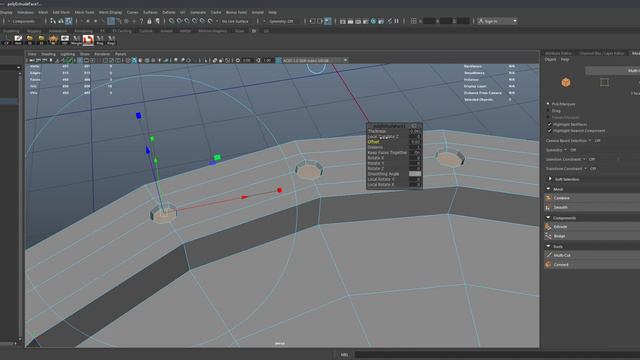Click the highlighted selection icon beside Components dropdown
Screen dimensions: 640x360
[69, 21]
